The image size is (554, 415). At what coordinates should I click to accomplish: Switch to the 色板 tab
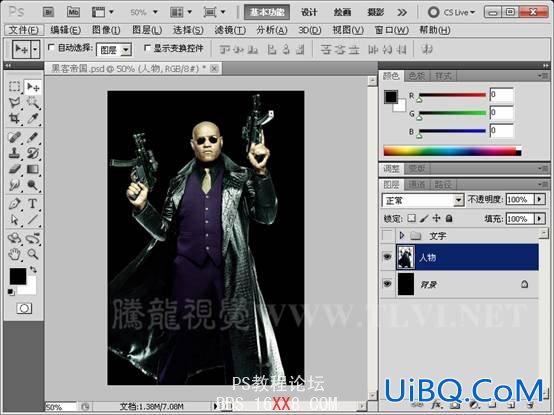(x=417, y=76)
